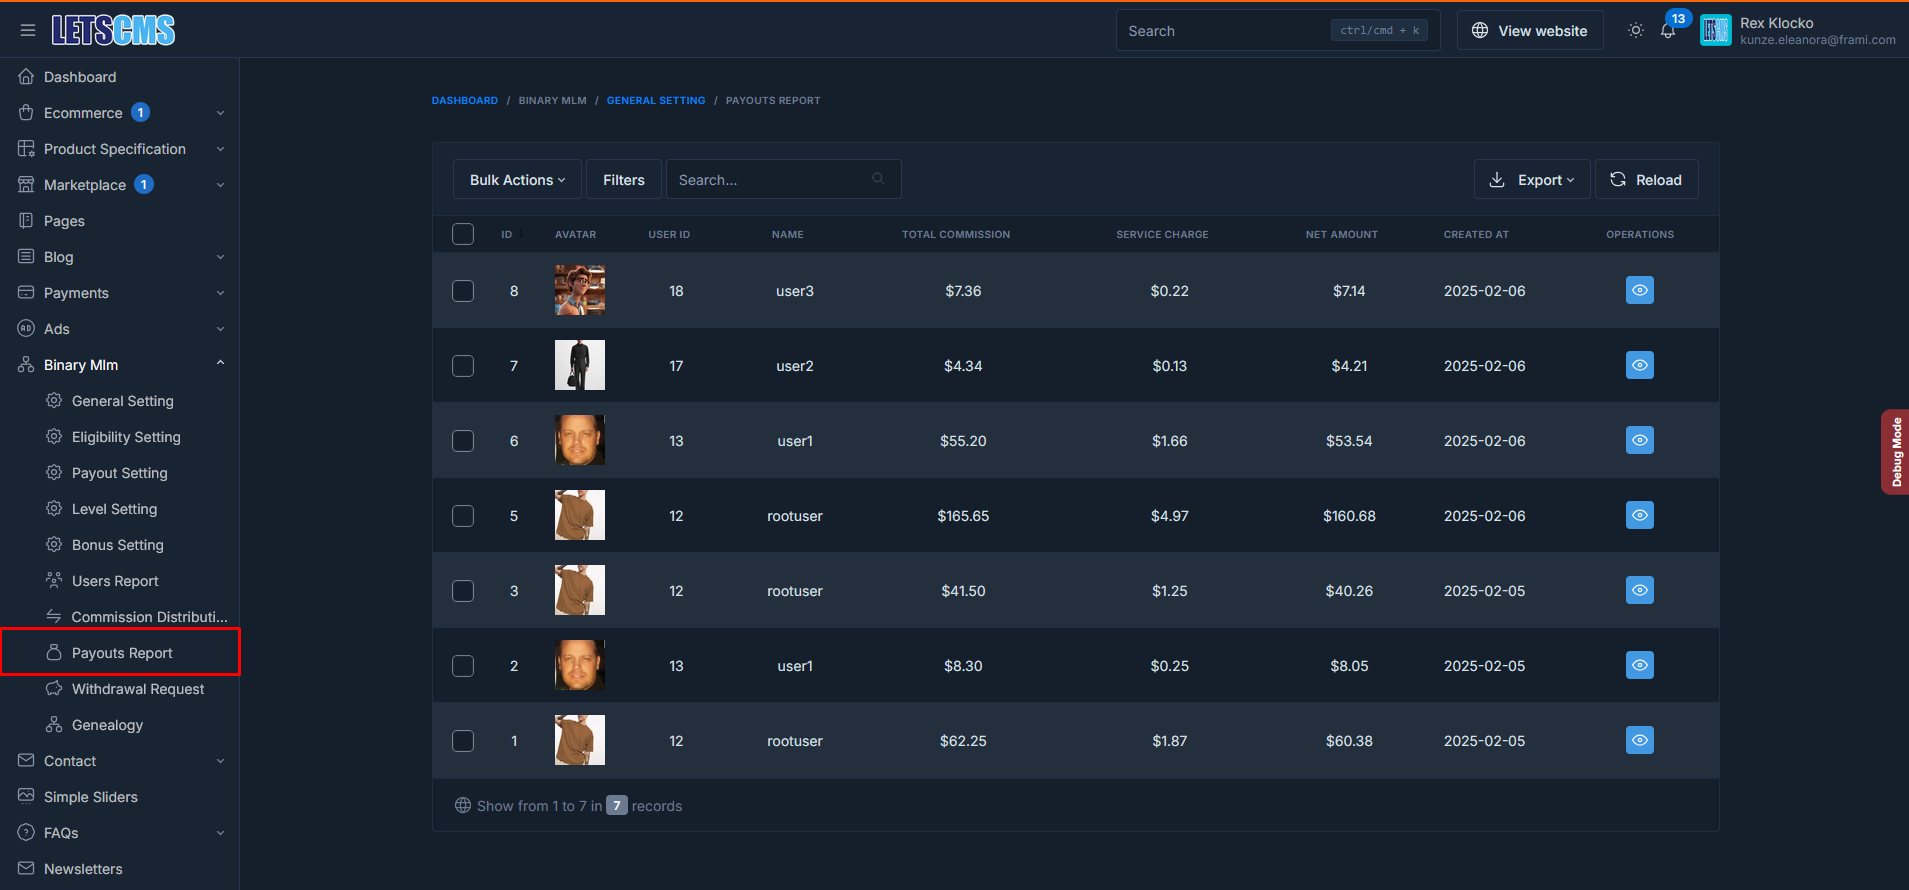Expand the Payments menu chevron
Image resolution: width=1909 pixels, height=890 pixels.
tap(220, 293)
